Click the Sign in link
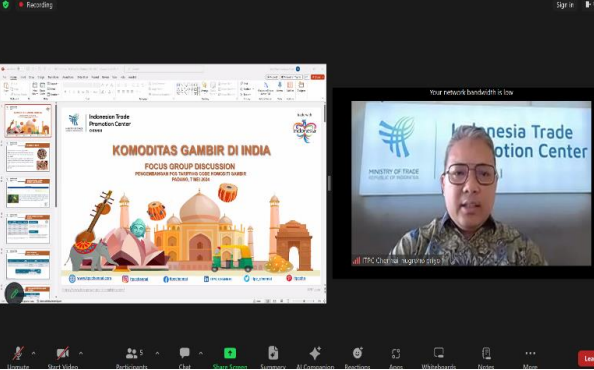 point(565,5)
